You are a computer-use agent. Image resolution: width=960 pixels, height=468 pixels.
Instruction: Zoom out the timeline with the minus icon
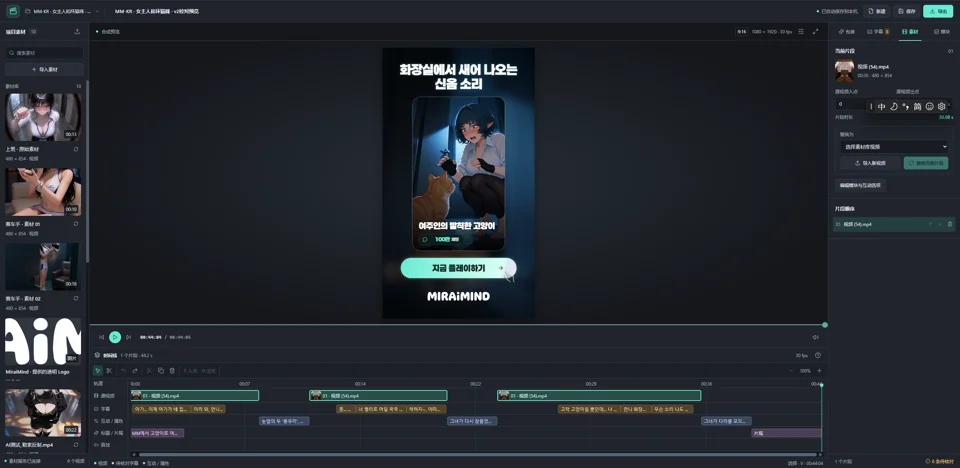click(791, 371)
